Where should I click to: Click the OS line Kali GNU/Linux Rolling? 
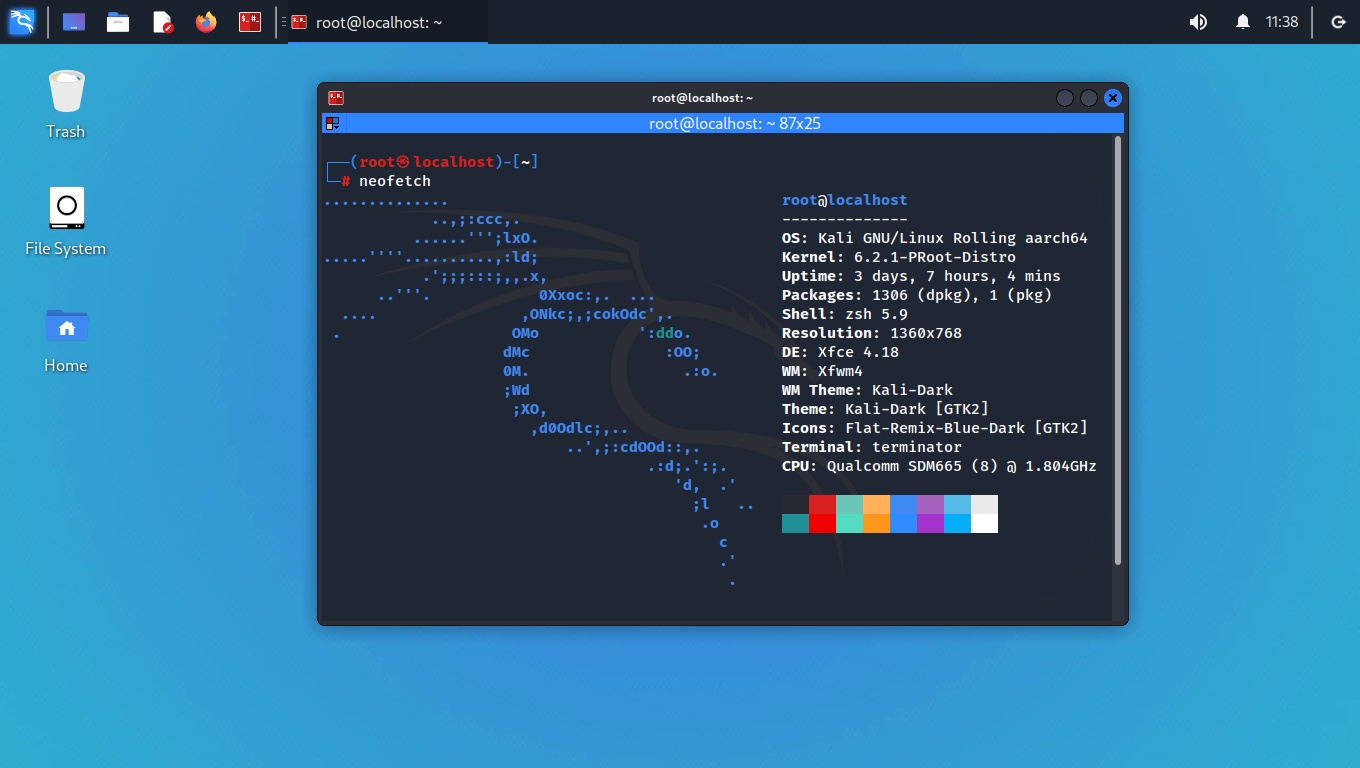coord(934,238)
